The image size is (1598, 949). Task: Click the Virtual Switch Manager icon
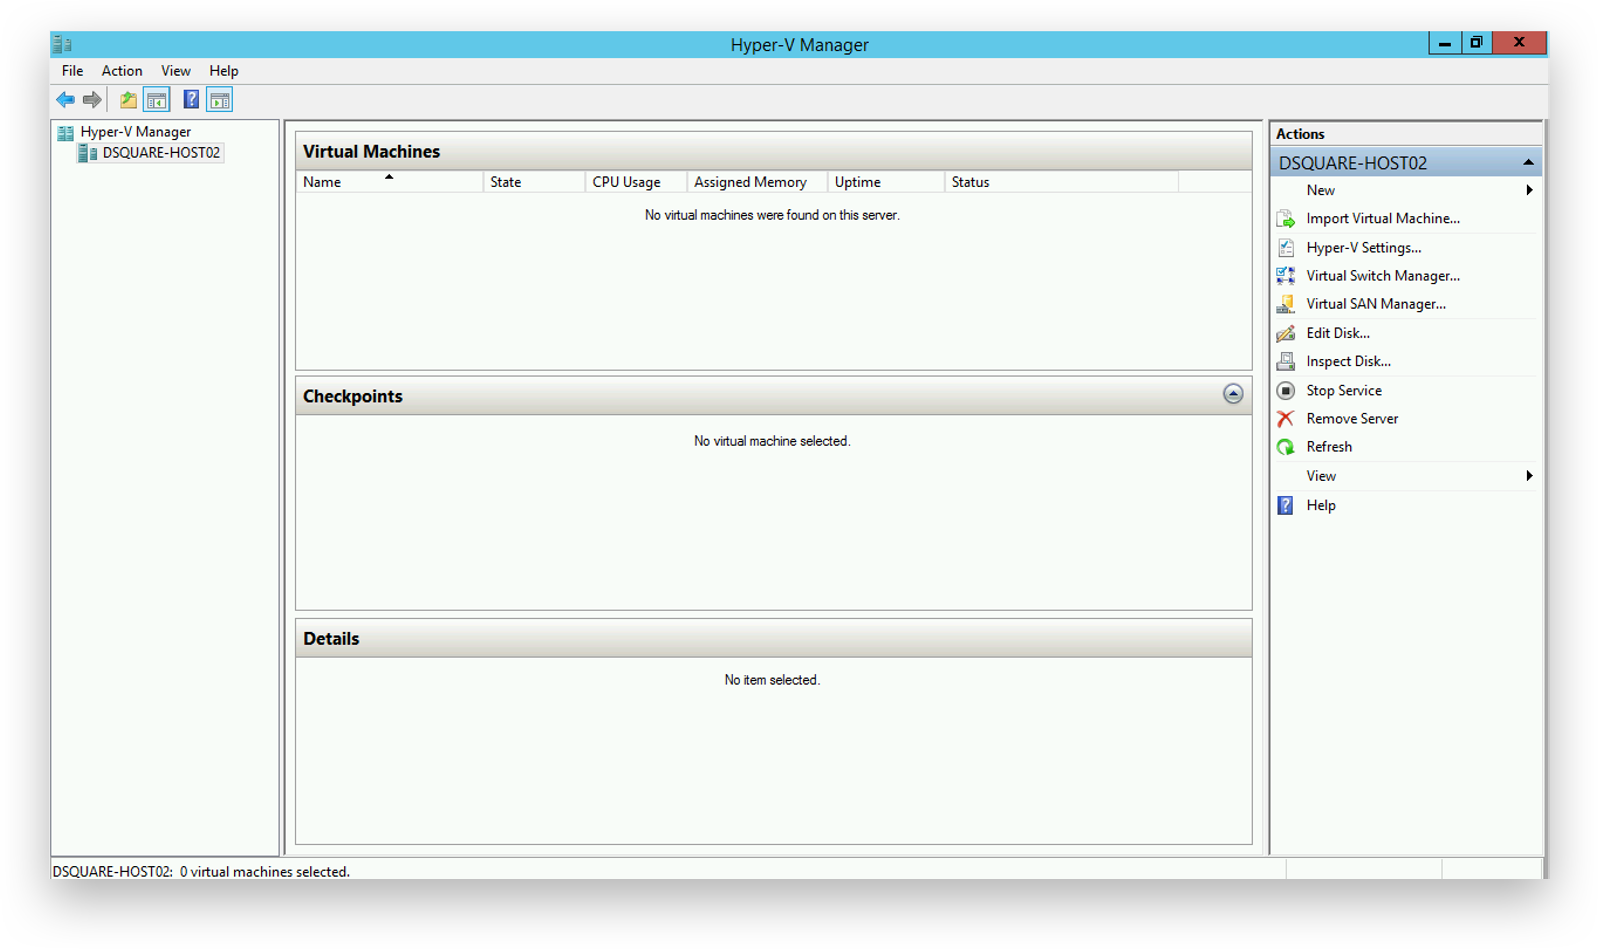point(1286,276)
